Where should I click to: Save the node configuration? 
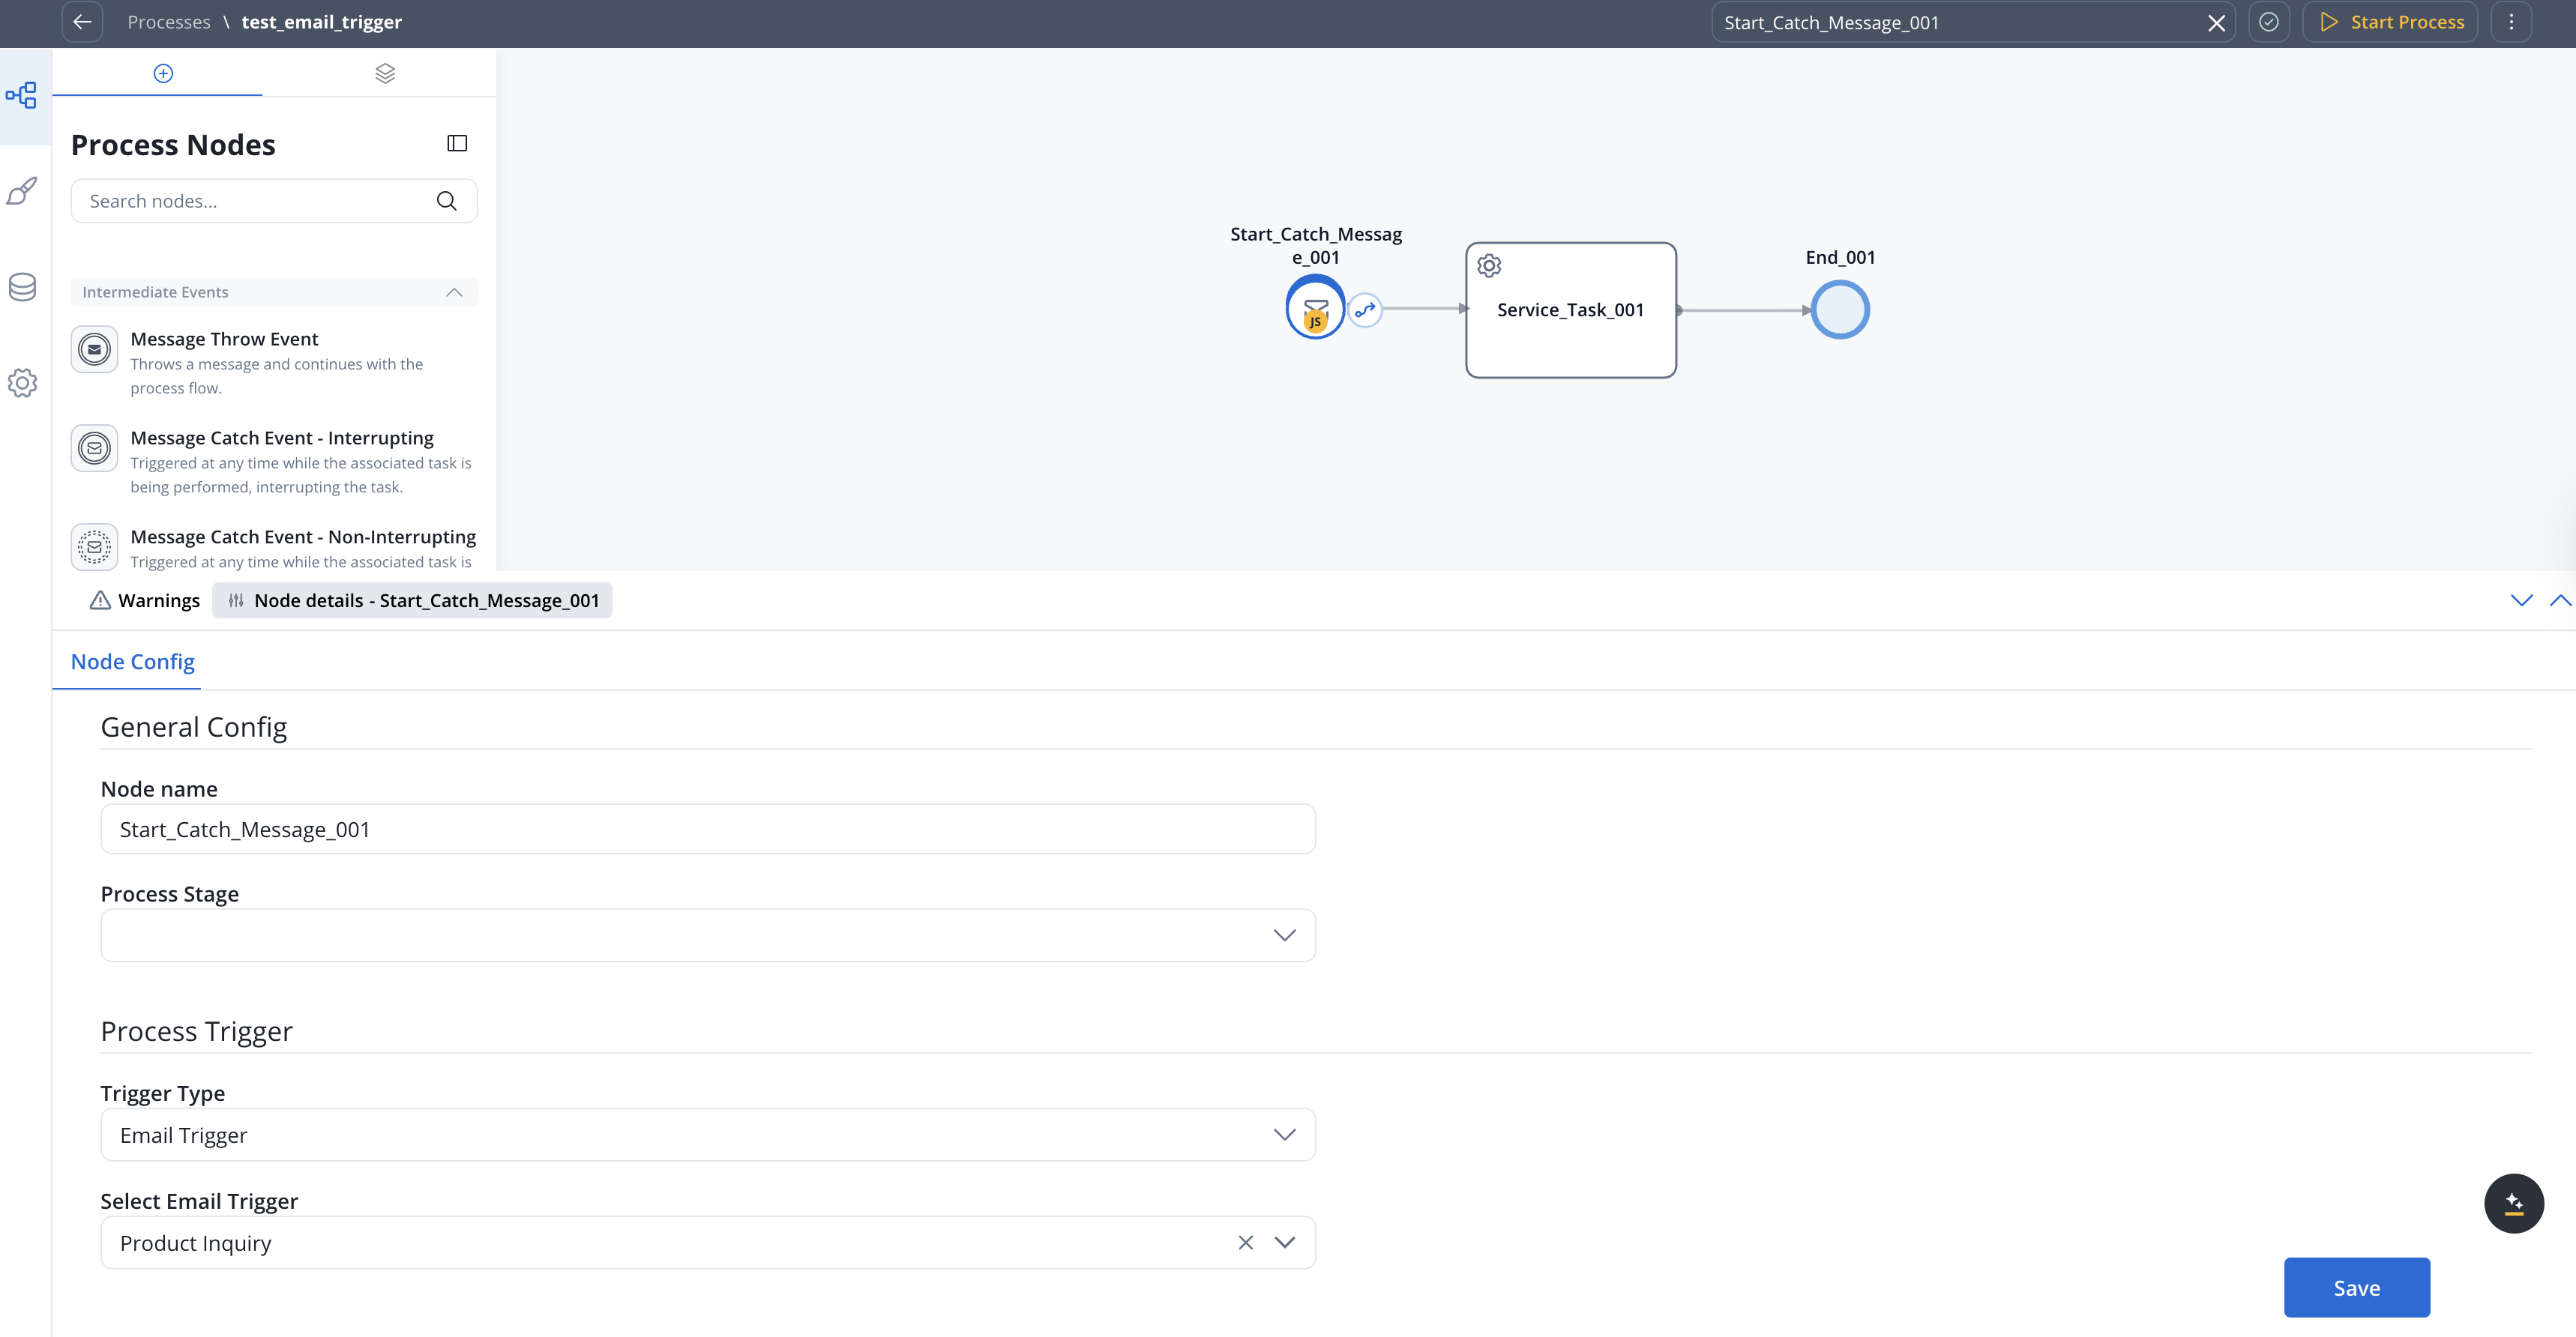pyautogui.click(x=2356, y=1287)
